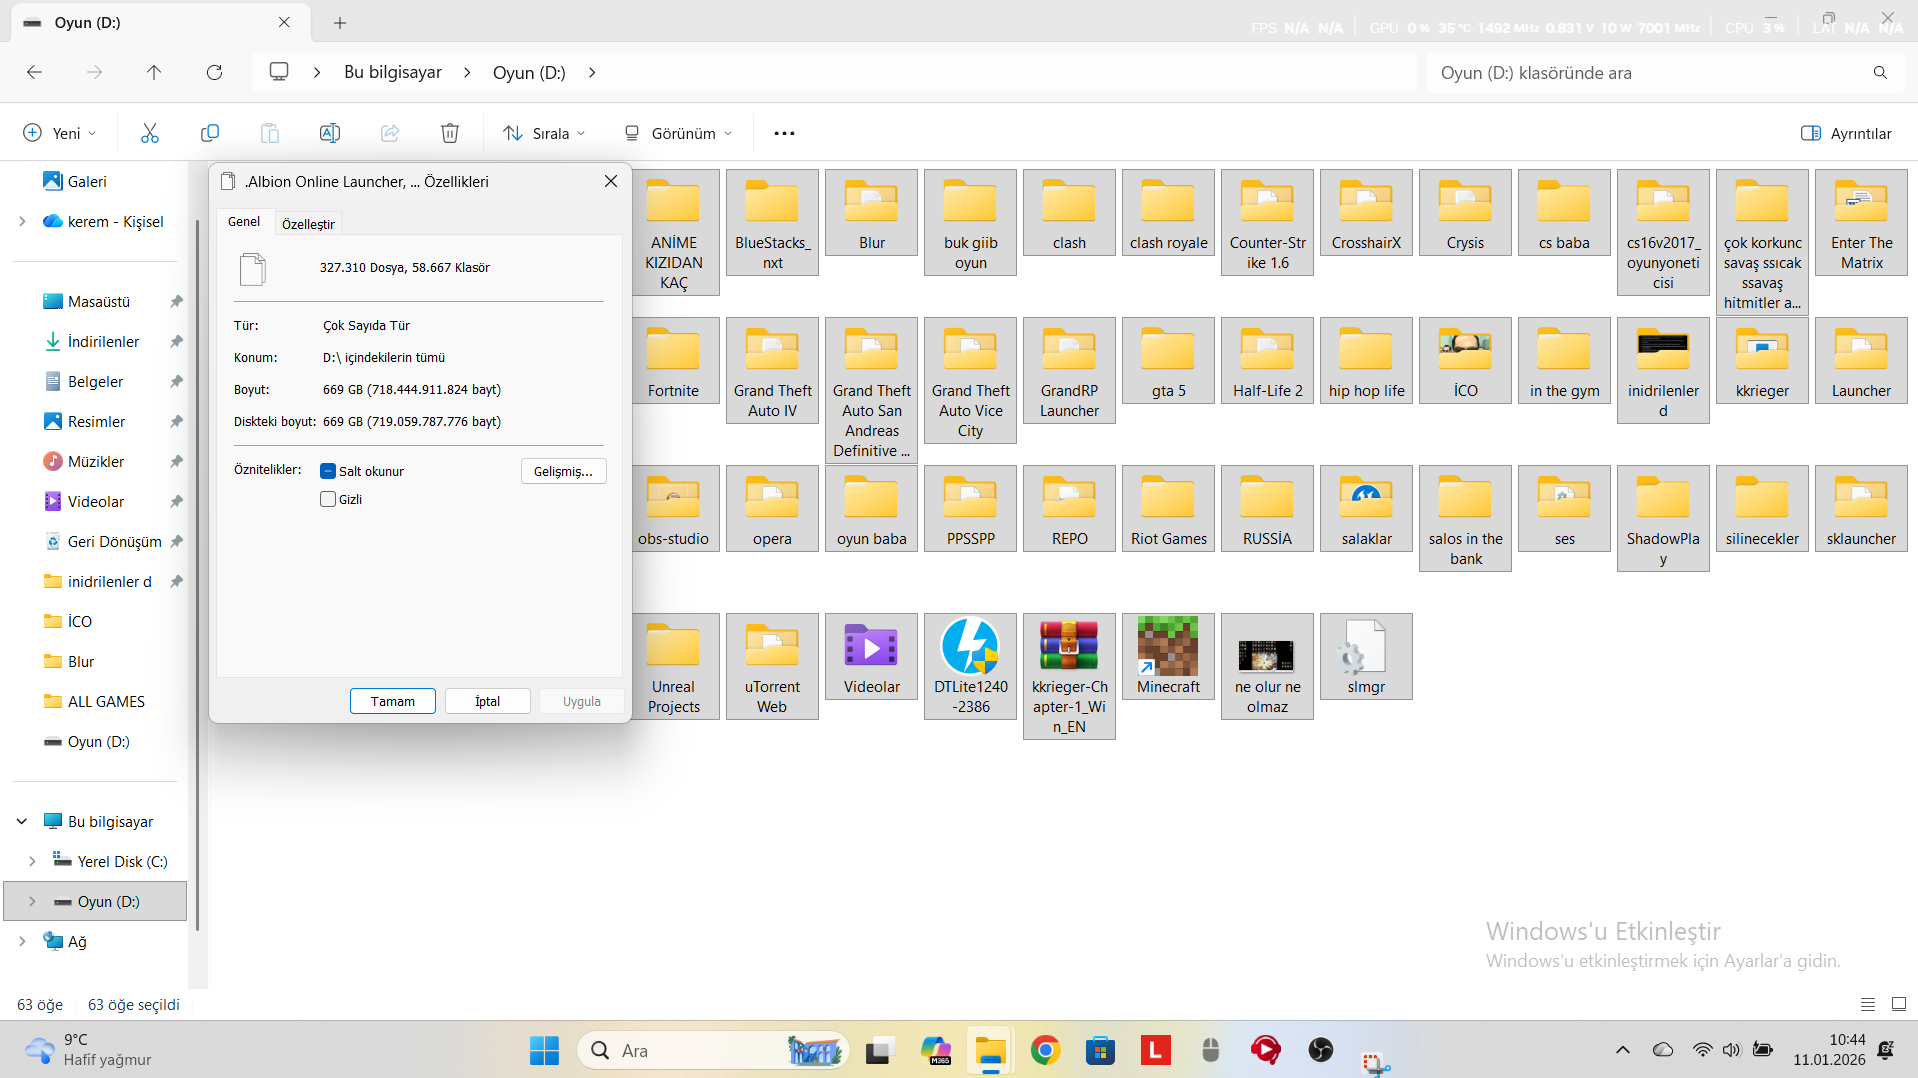Click the Gelişmiş... button
This screenshot has width=1918, height=1078.
tap(564, 471)
